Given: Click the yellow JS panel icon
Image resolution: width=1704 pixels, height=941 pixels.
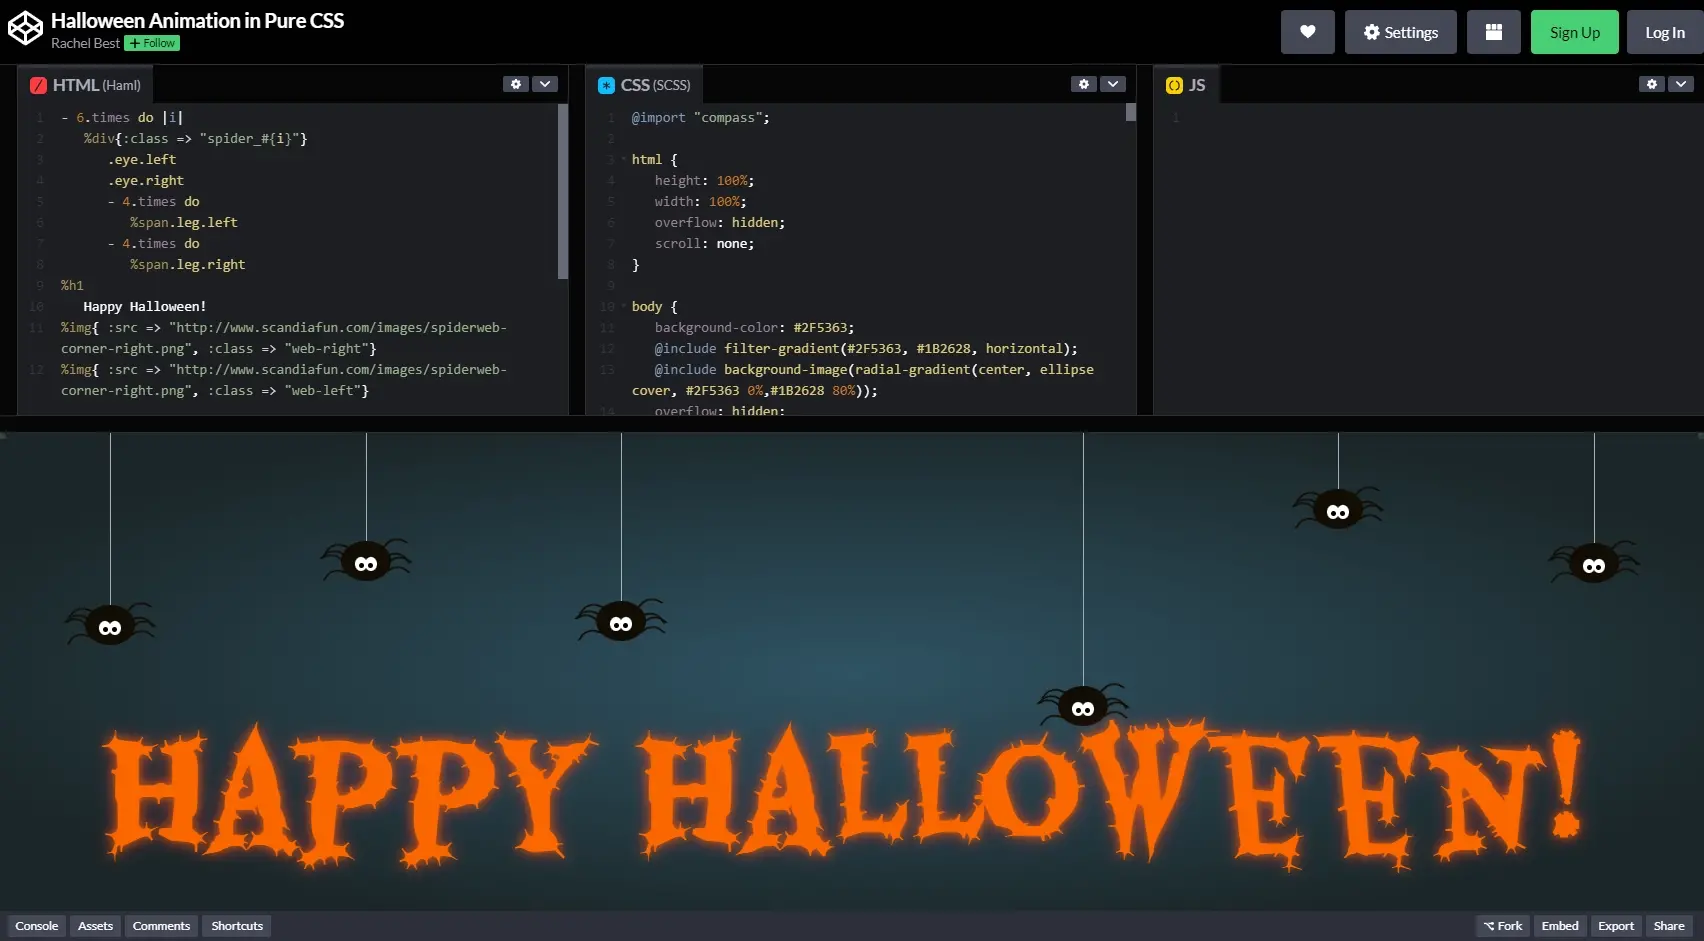Looking at the screenshot, I should pos(1174,85).
